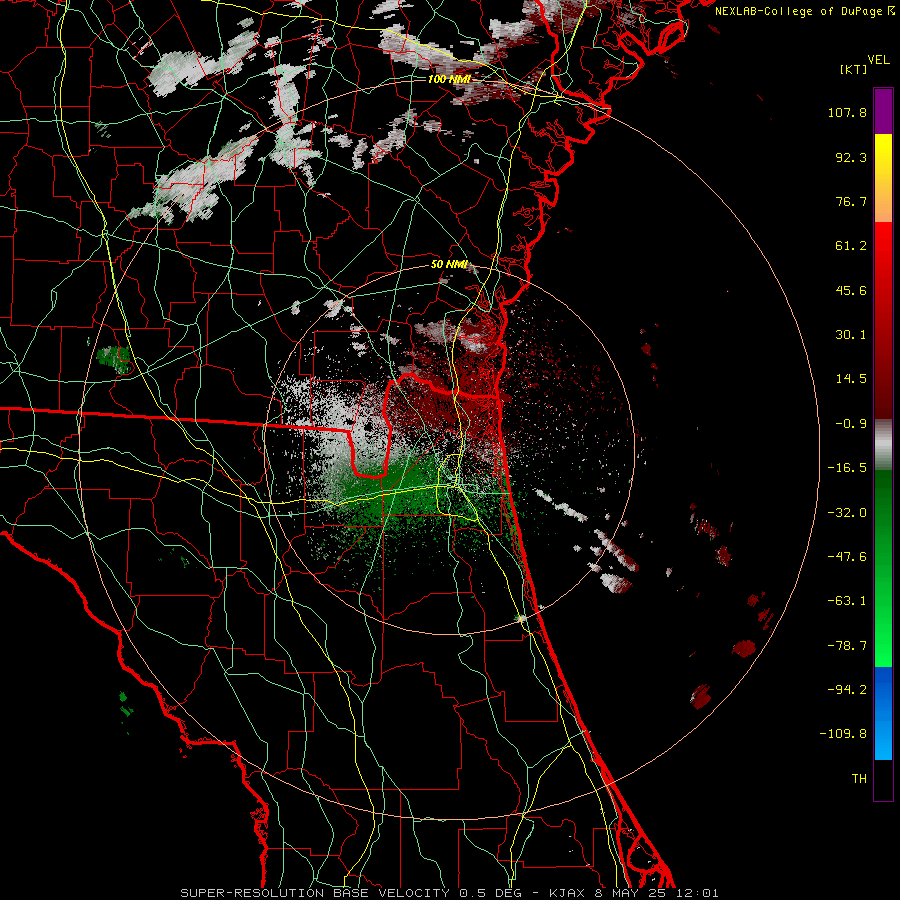
Task: Select the -78.7 velocity label
Action: (847, 646)
